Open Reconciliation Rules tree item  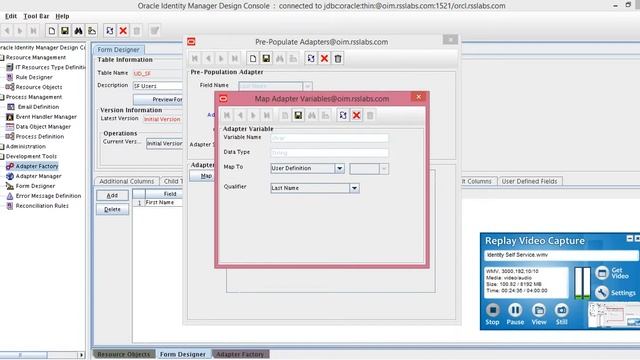(42, 206)
